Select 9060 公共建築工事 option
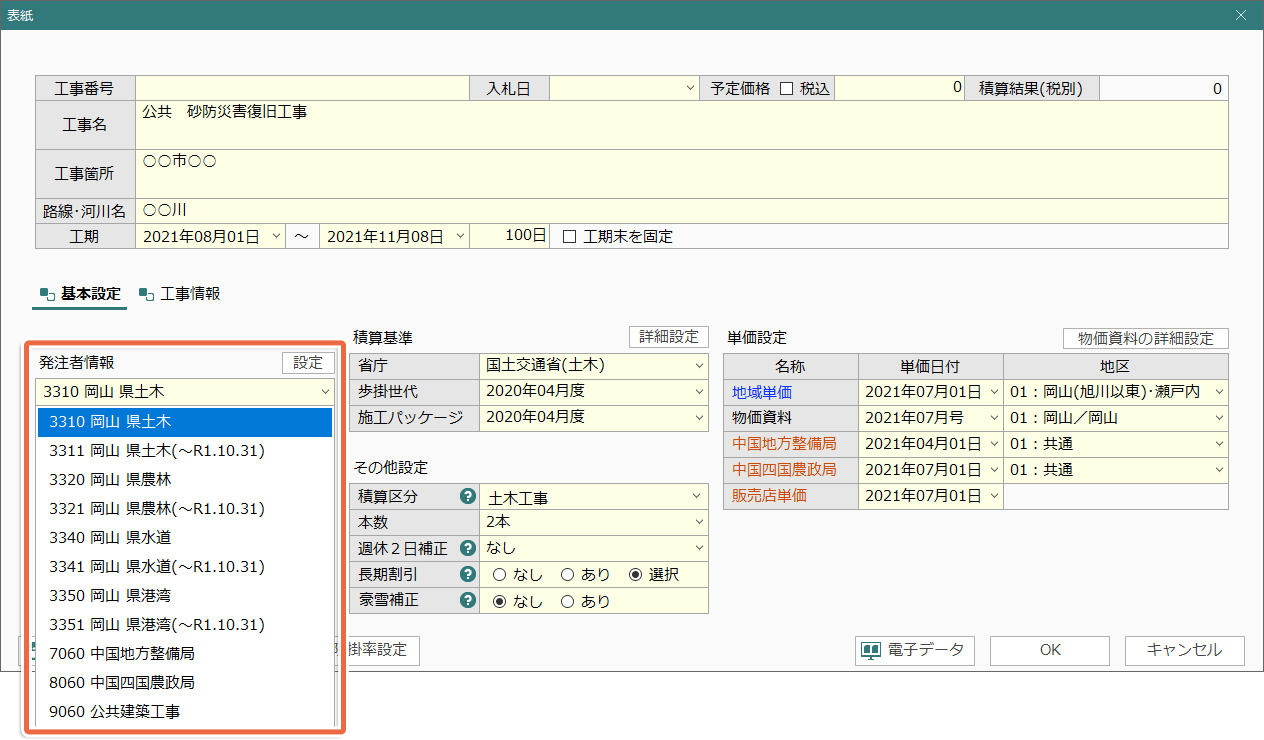 [185, 712]
